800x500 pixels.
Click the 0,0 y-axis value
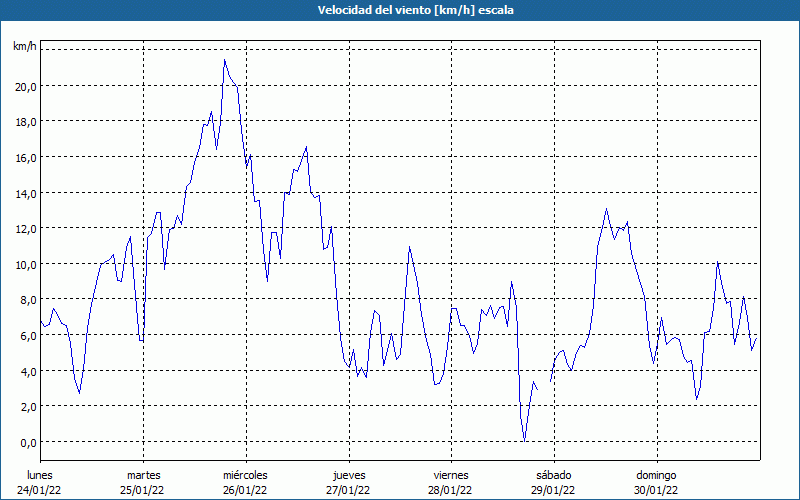pos(29,443)
